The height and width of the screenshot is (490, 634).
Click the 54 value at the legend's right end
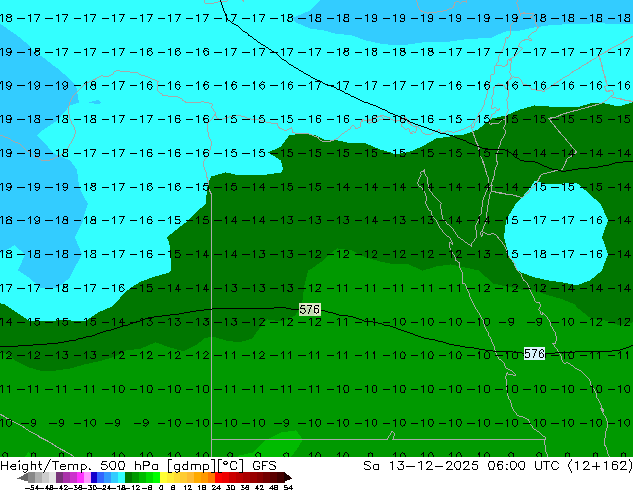[x=288, y=487]
